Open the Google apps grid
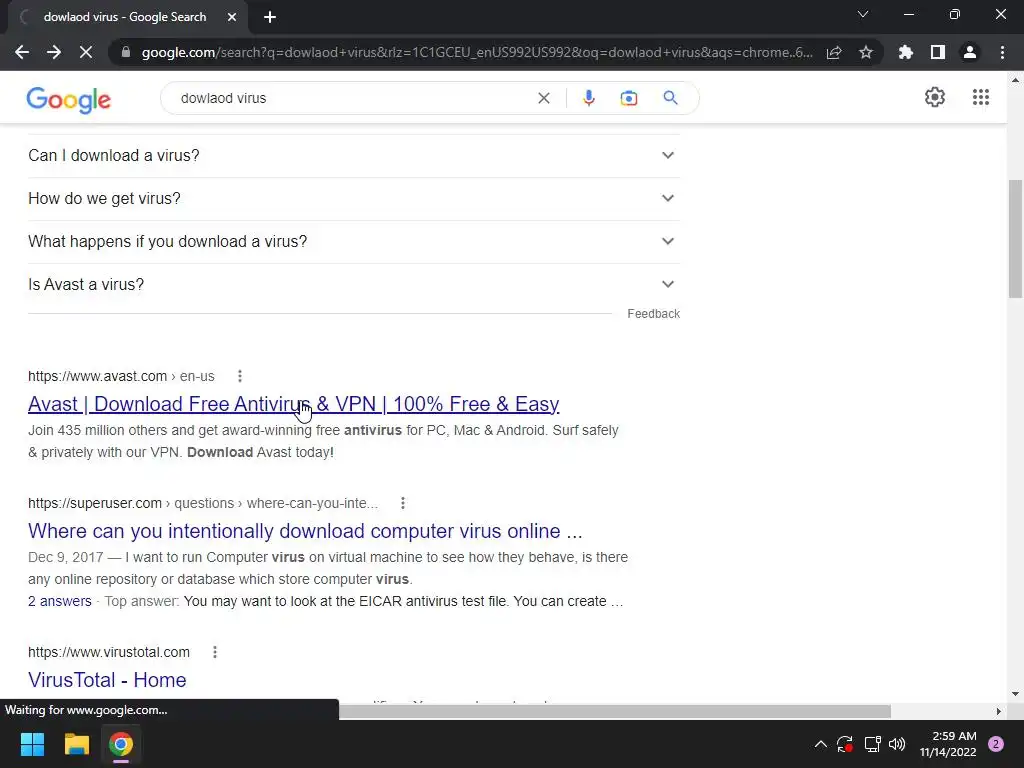The image size is (1024, 768). point(980,97)
